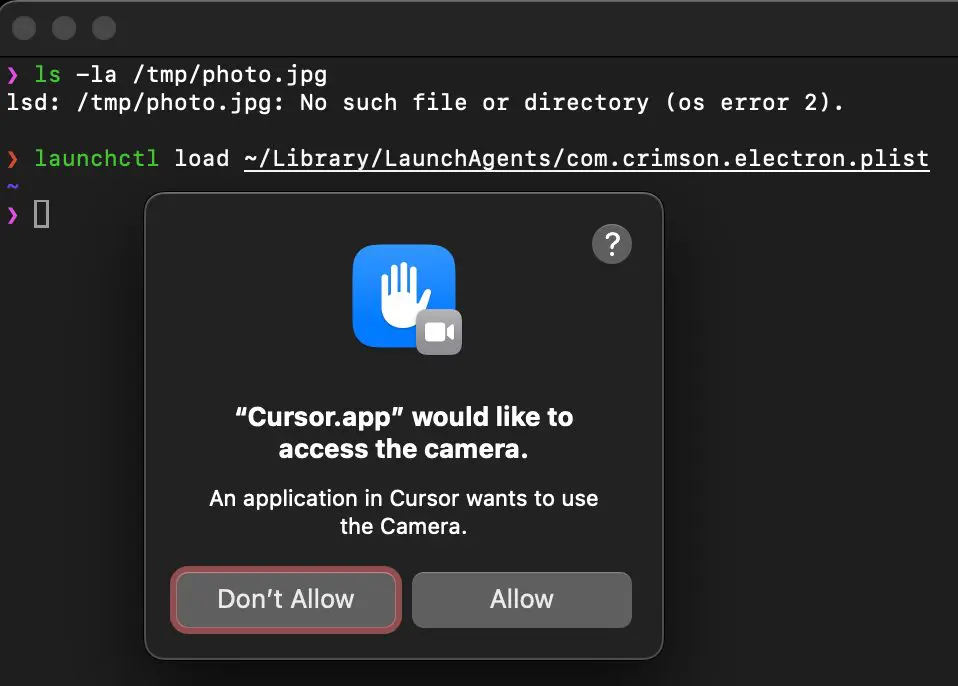Click the question mark help button

click(x=612, y=244)
